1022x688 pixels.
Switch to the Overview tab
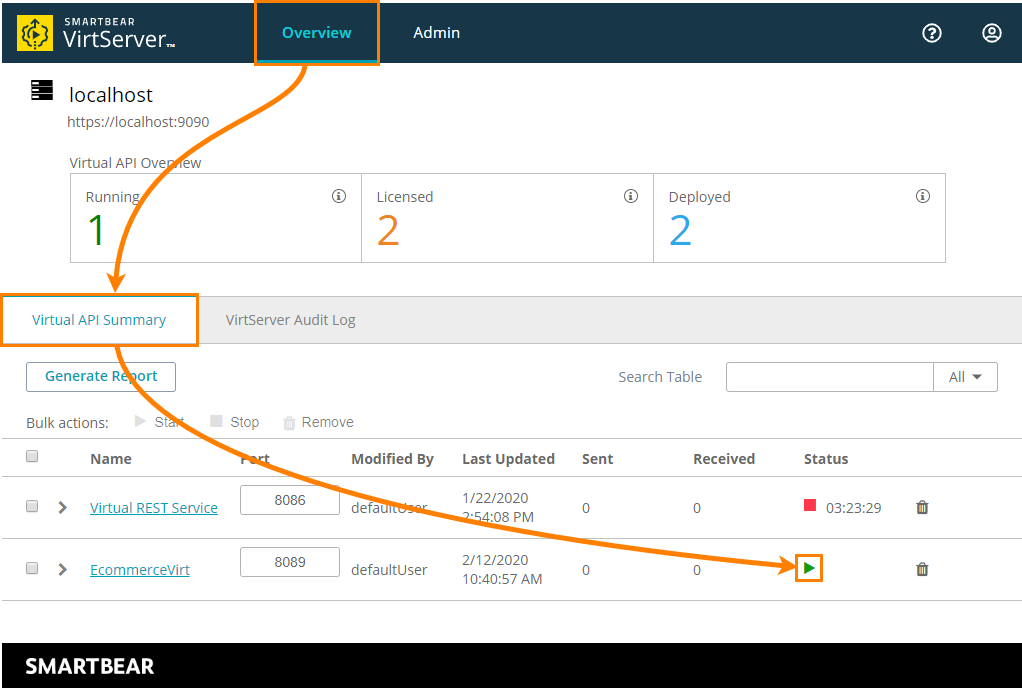click(317, 33)
